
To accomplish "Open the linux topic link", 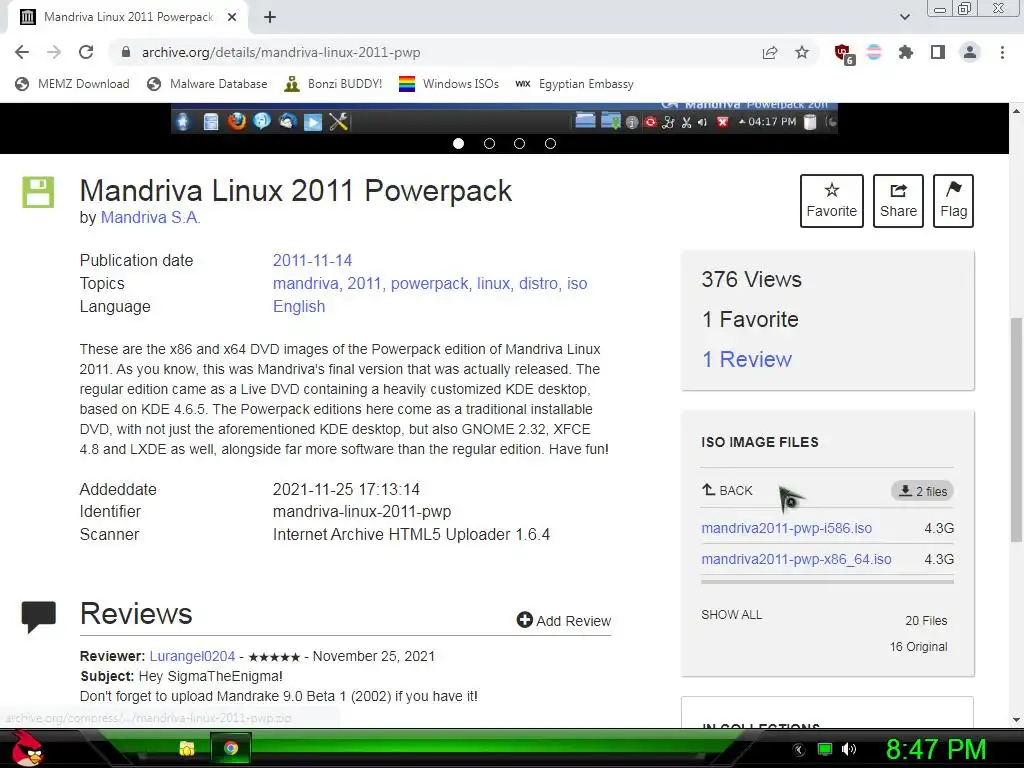I will pyautogui.click(x=493, y=283).
